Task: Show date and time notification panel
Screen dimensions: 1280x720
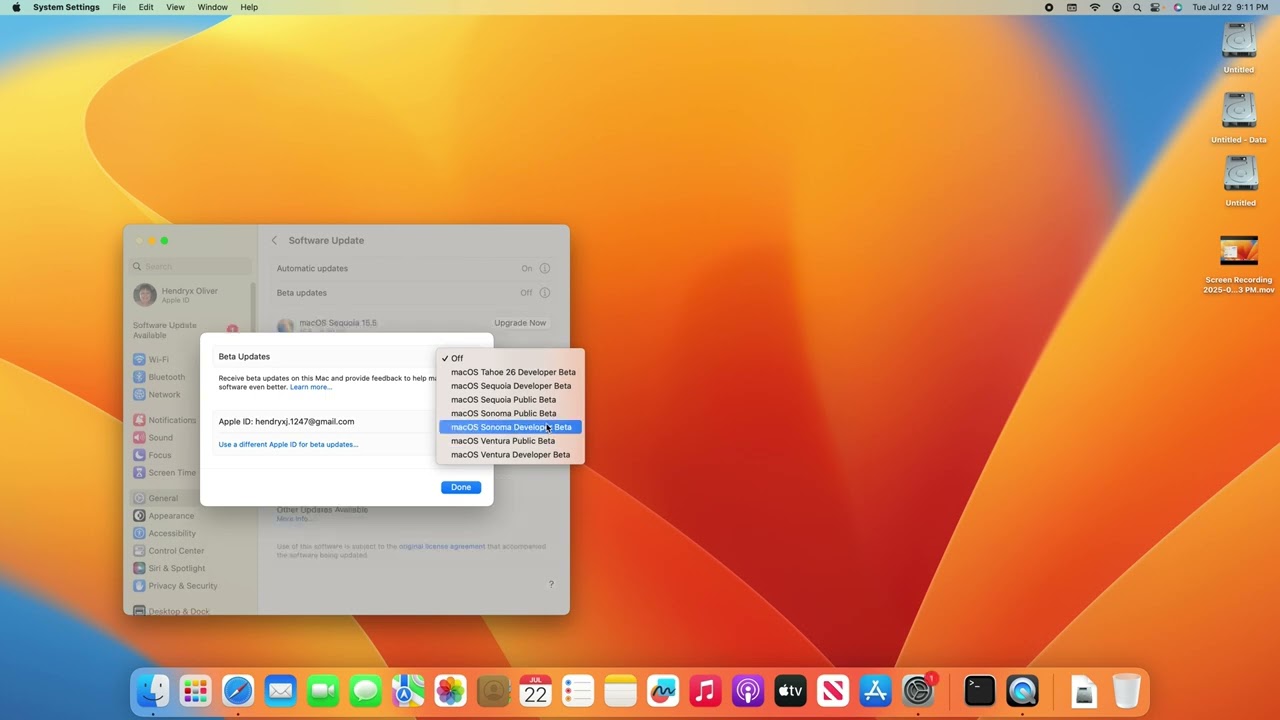Action: coord(1231,7)
